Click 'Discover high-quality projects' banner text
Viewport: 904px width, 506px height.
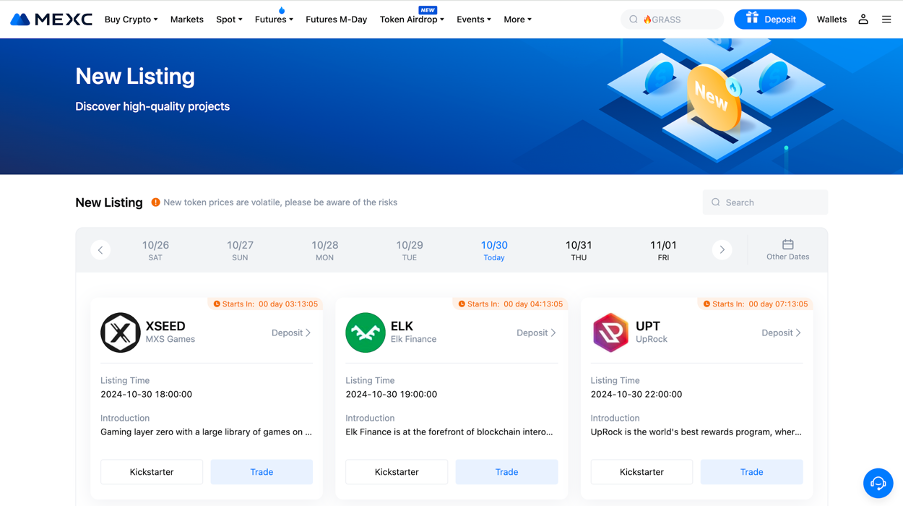pos(153,107)
